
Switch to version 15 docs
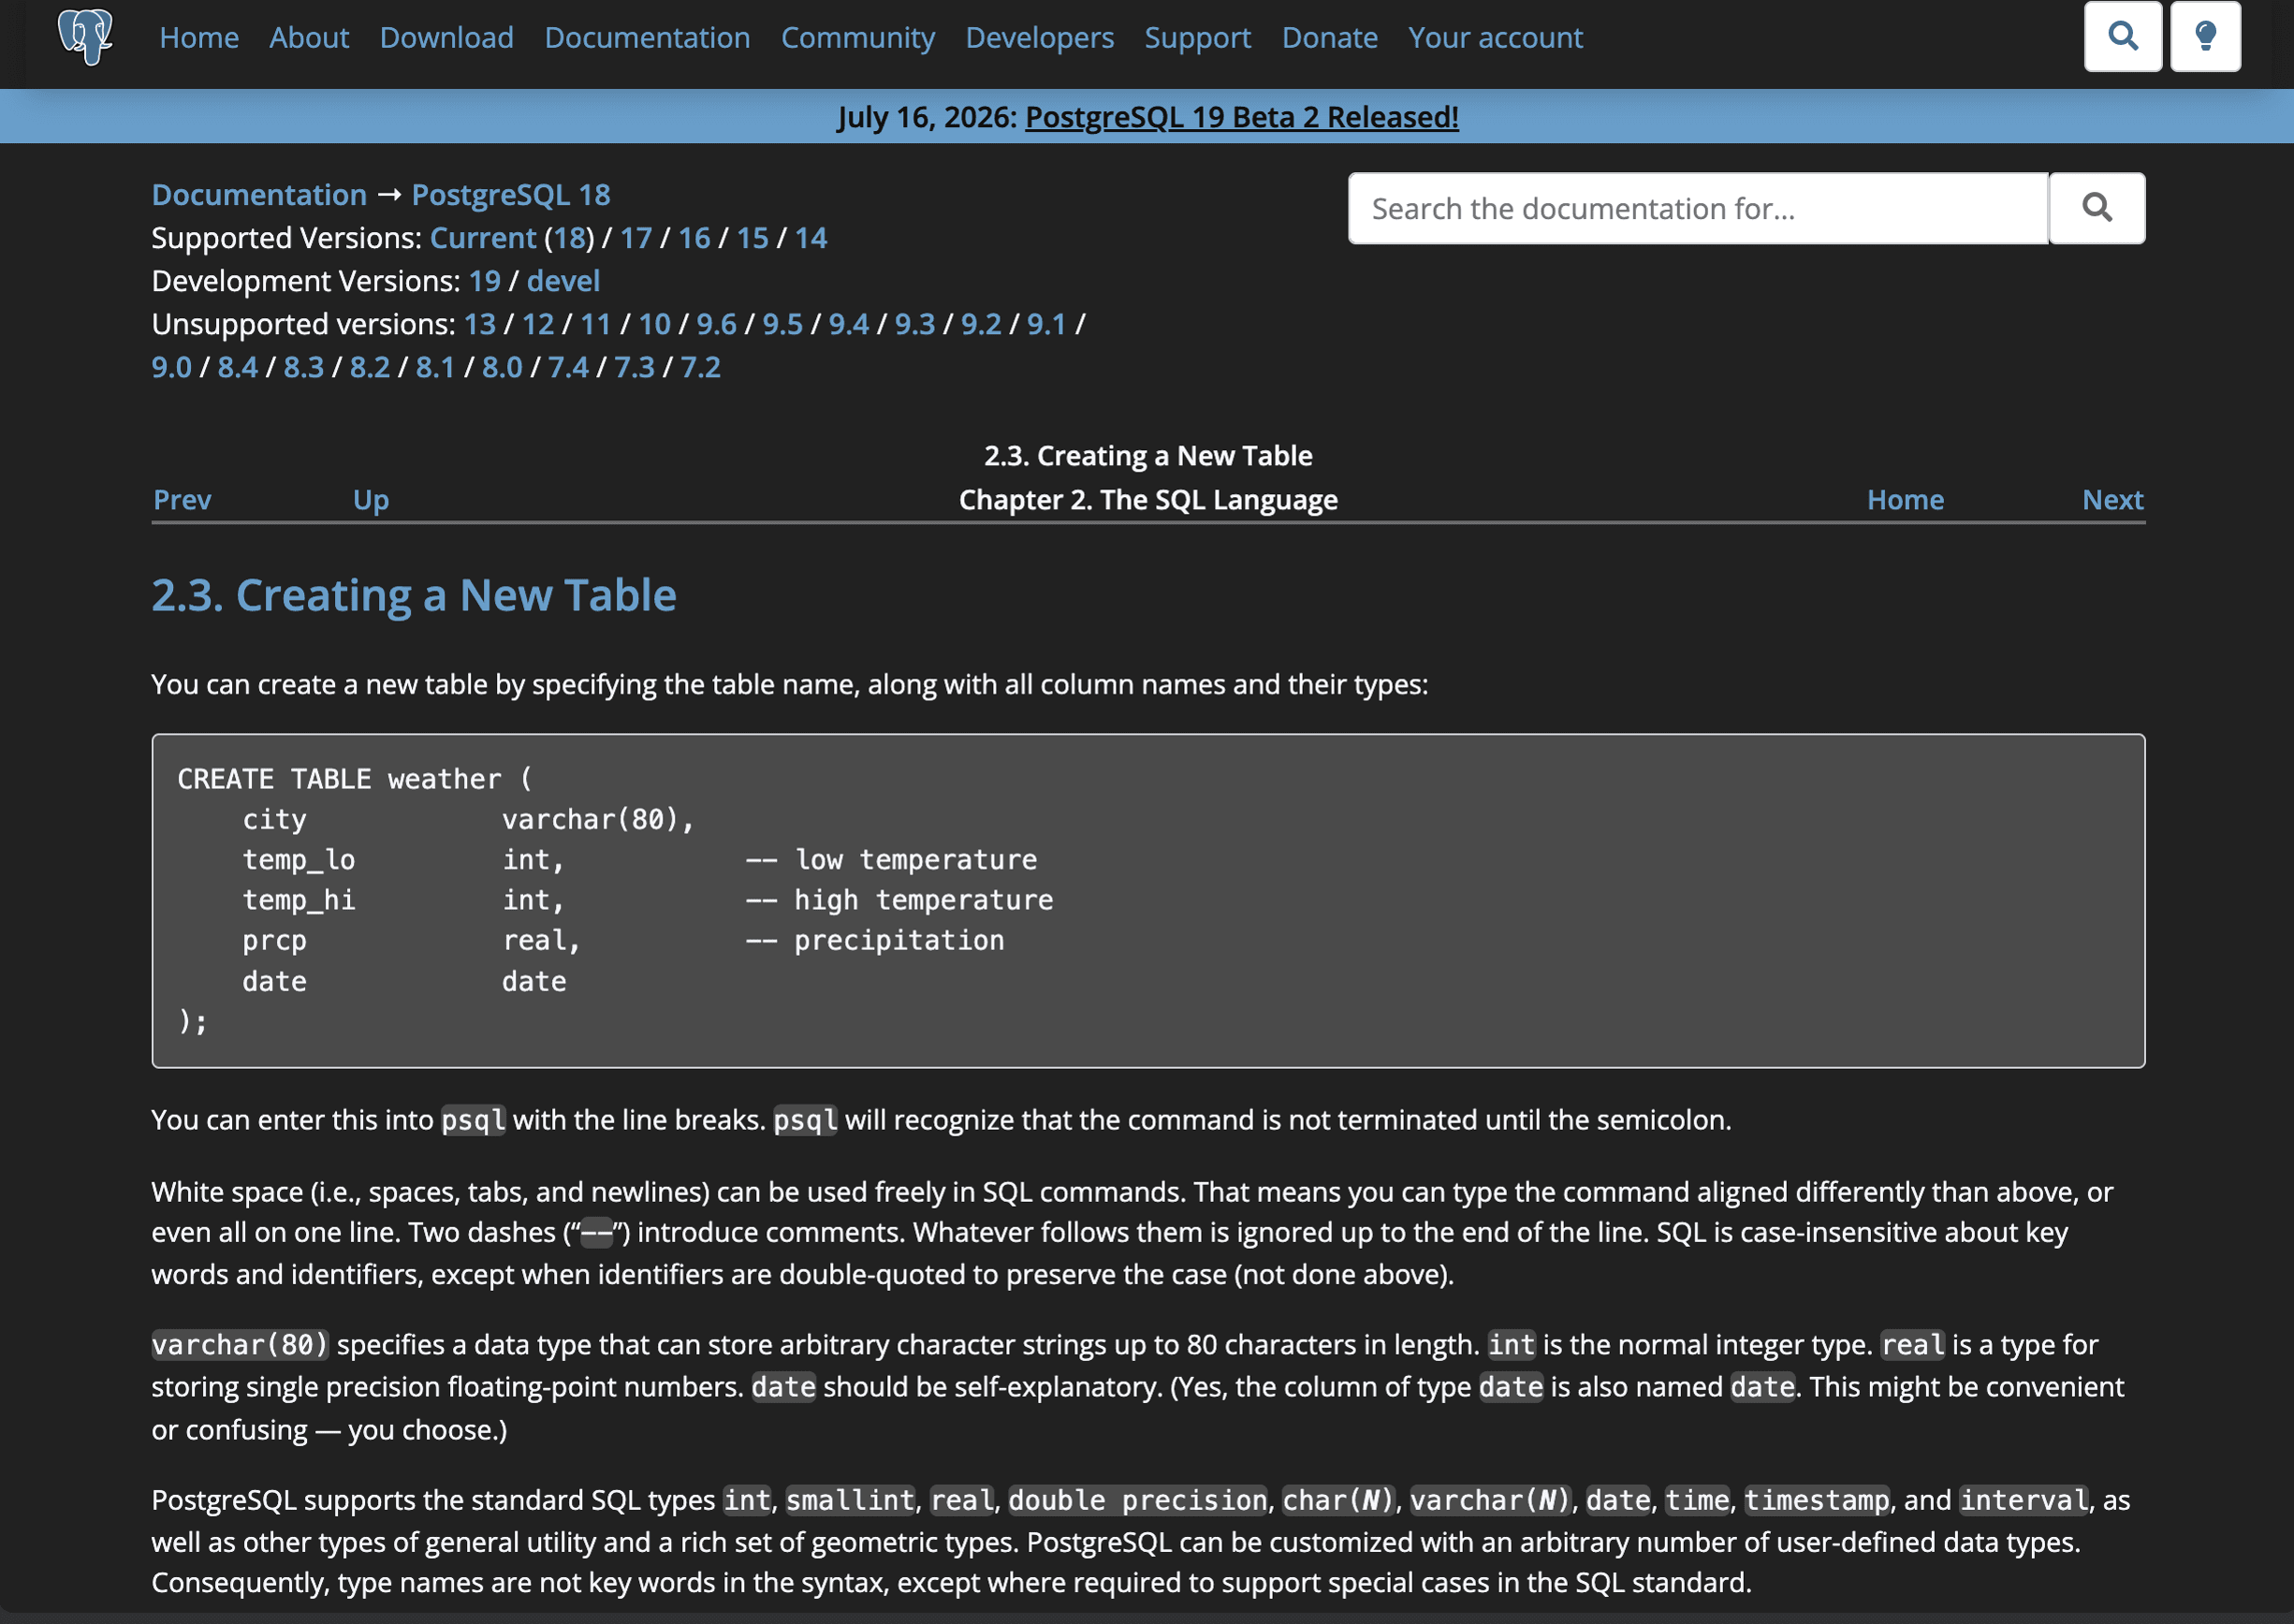[753, 238]
